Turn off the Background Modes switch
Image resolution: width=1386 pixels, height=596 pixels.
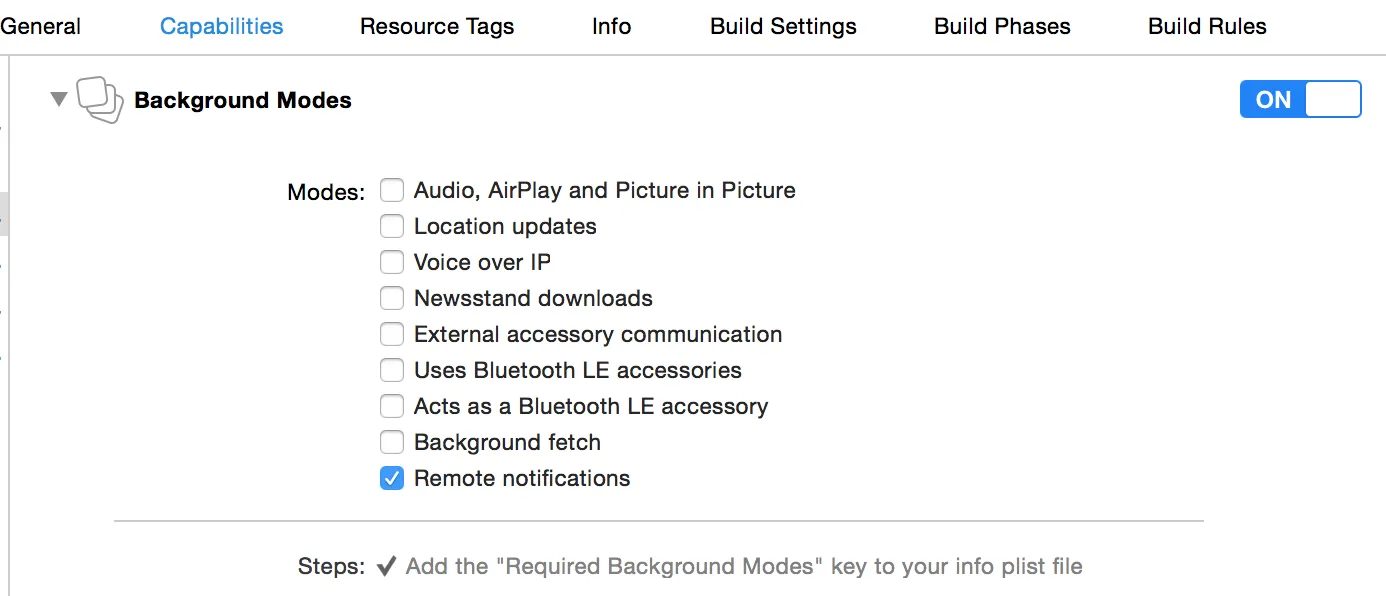[1300, 100]
